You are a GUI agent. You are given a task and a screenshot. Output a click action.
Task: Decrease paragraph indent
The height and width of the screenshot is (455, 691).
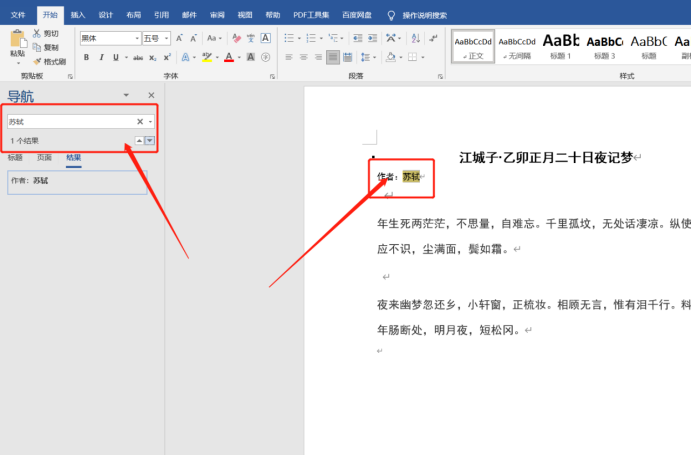pyautogui.click(x=357, y=38)
